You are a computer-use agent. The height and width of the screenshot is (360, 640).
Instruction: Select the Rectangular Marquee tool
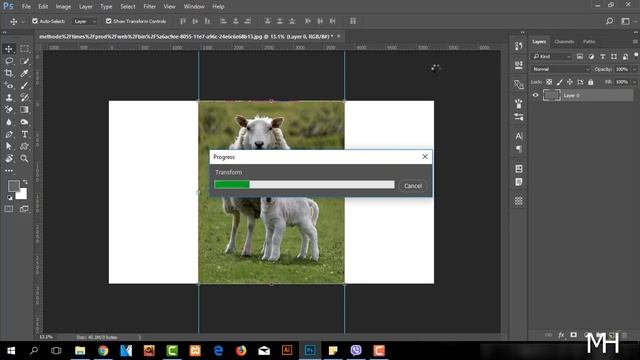click(24, 49)
